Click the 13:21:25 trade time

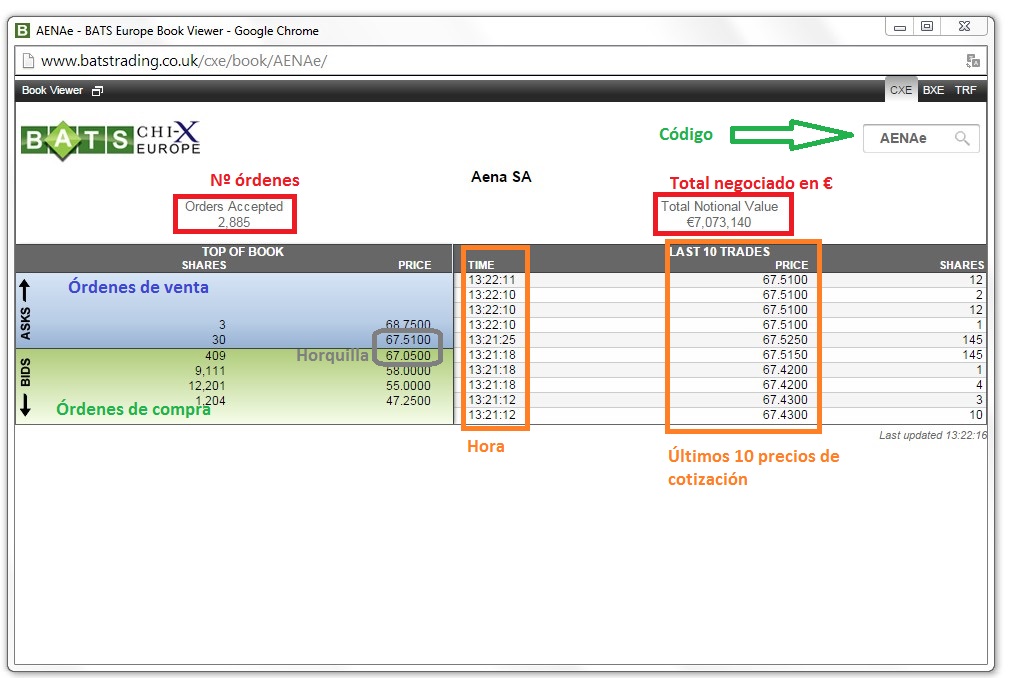click(492, 340)
